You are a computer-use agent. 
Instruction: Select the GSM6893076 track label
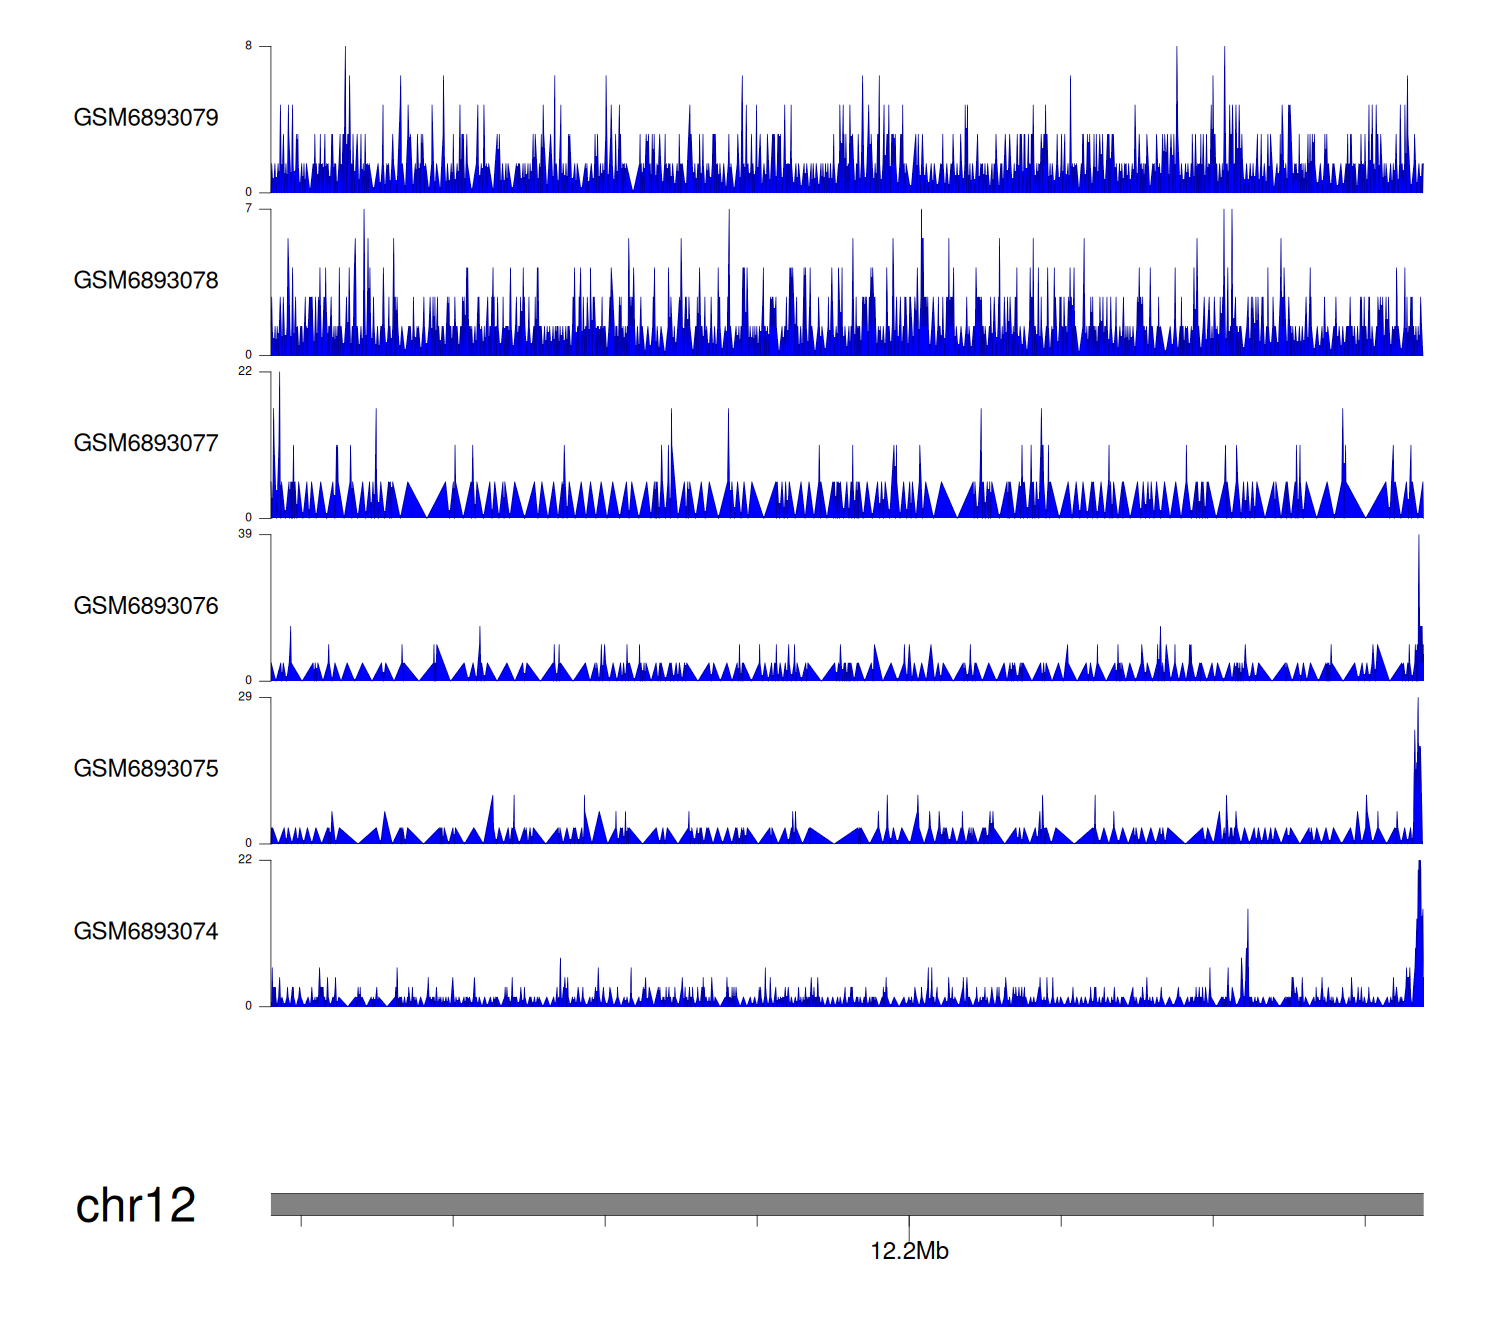[x=146, y=607]
